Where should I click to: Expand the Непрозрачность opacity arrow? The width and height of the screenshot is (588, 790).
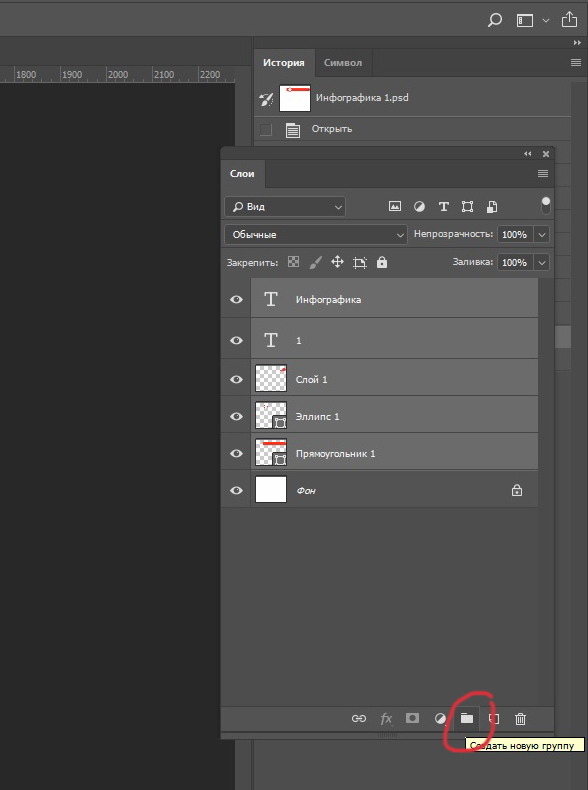[x=542, y=234]
